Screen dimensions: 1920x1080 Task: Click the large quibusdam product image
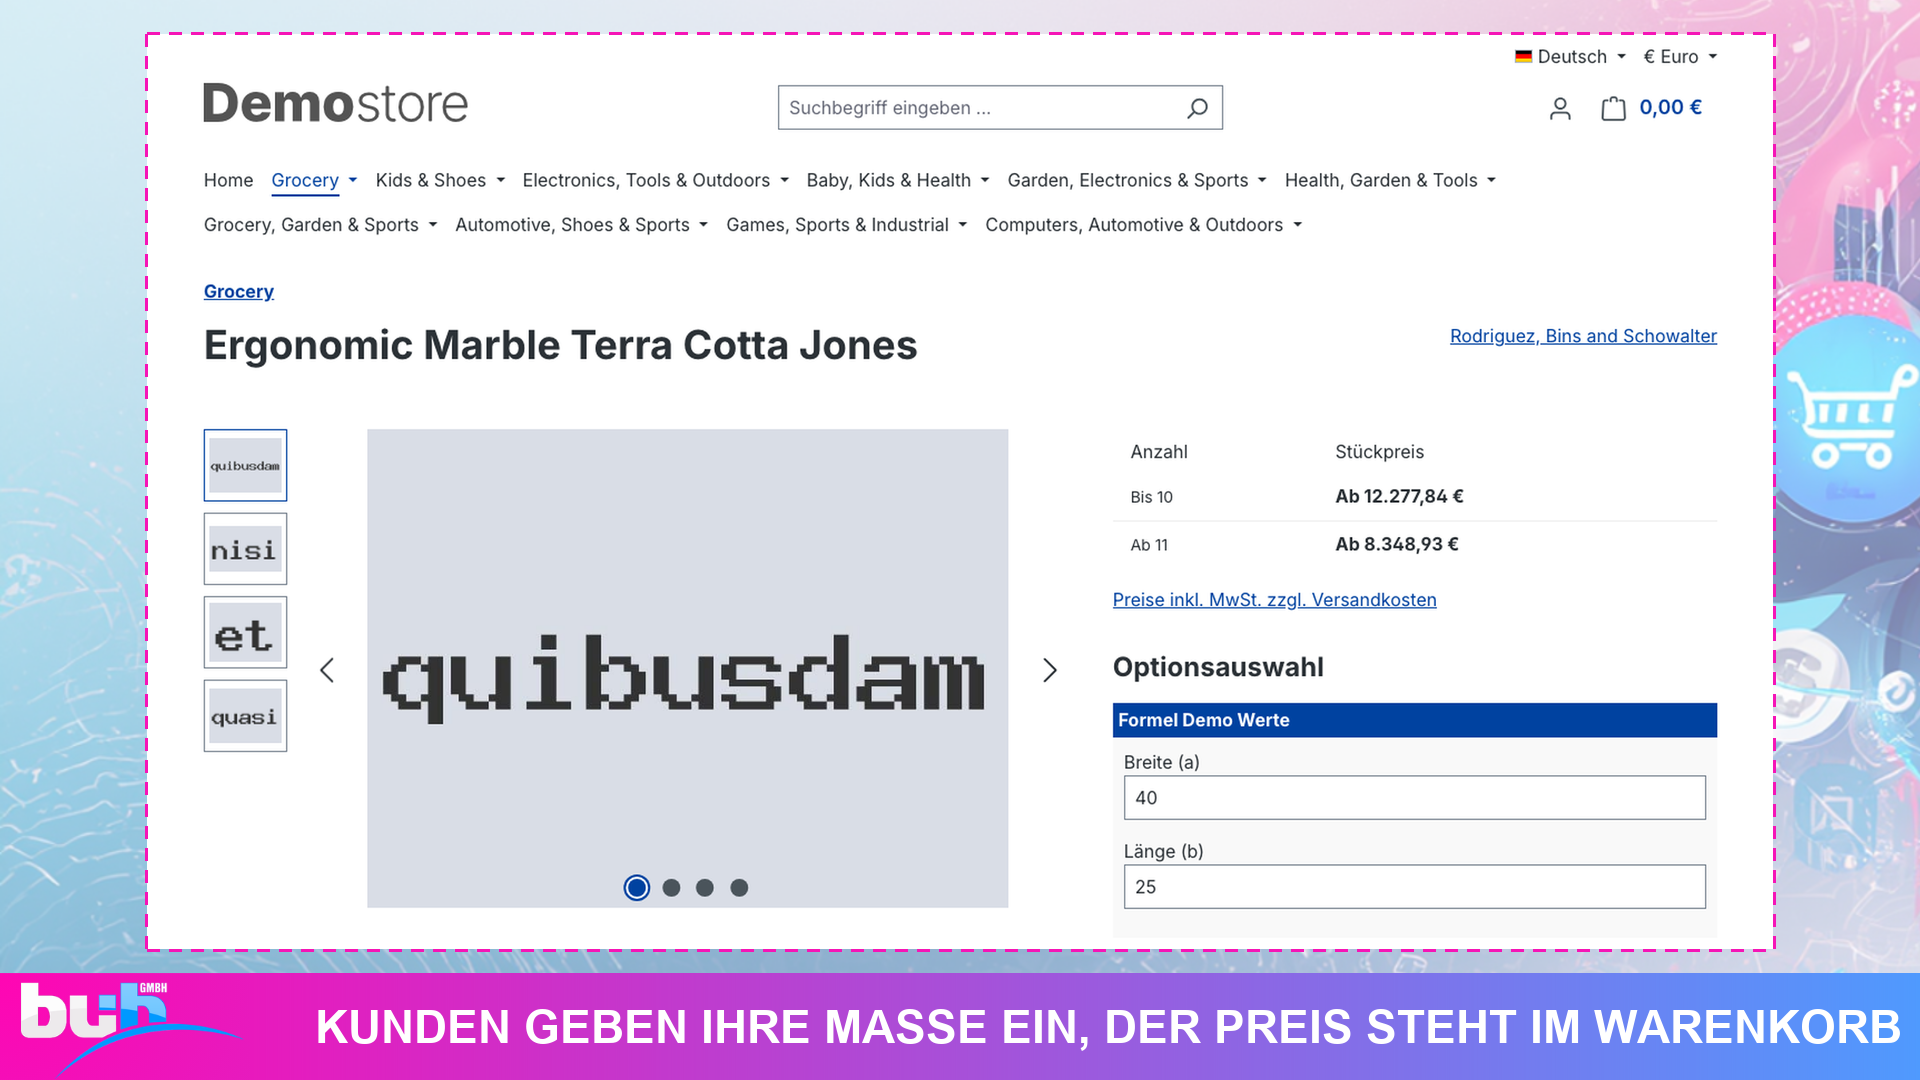(x=687, y=668)
